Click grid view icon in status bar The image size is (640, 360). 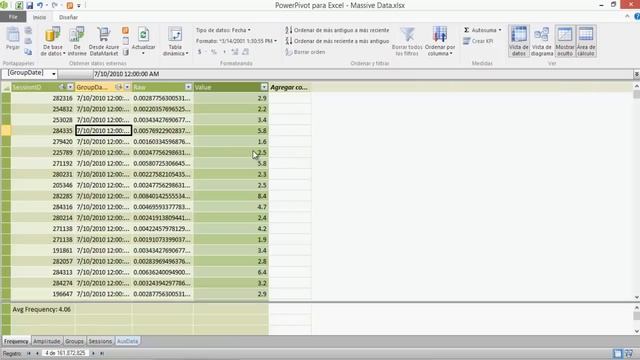click(x=618, y=353)
